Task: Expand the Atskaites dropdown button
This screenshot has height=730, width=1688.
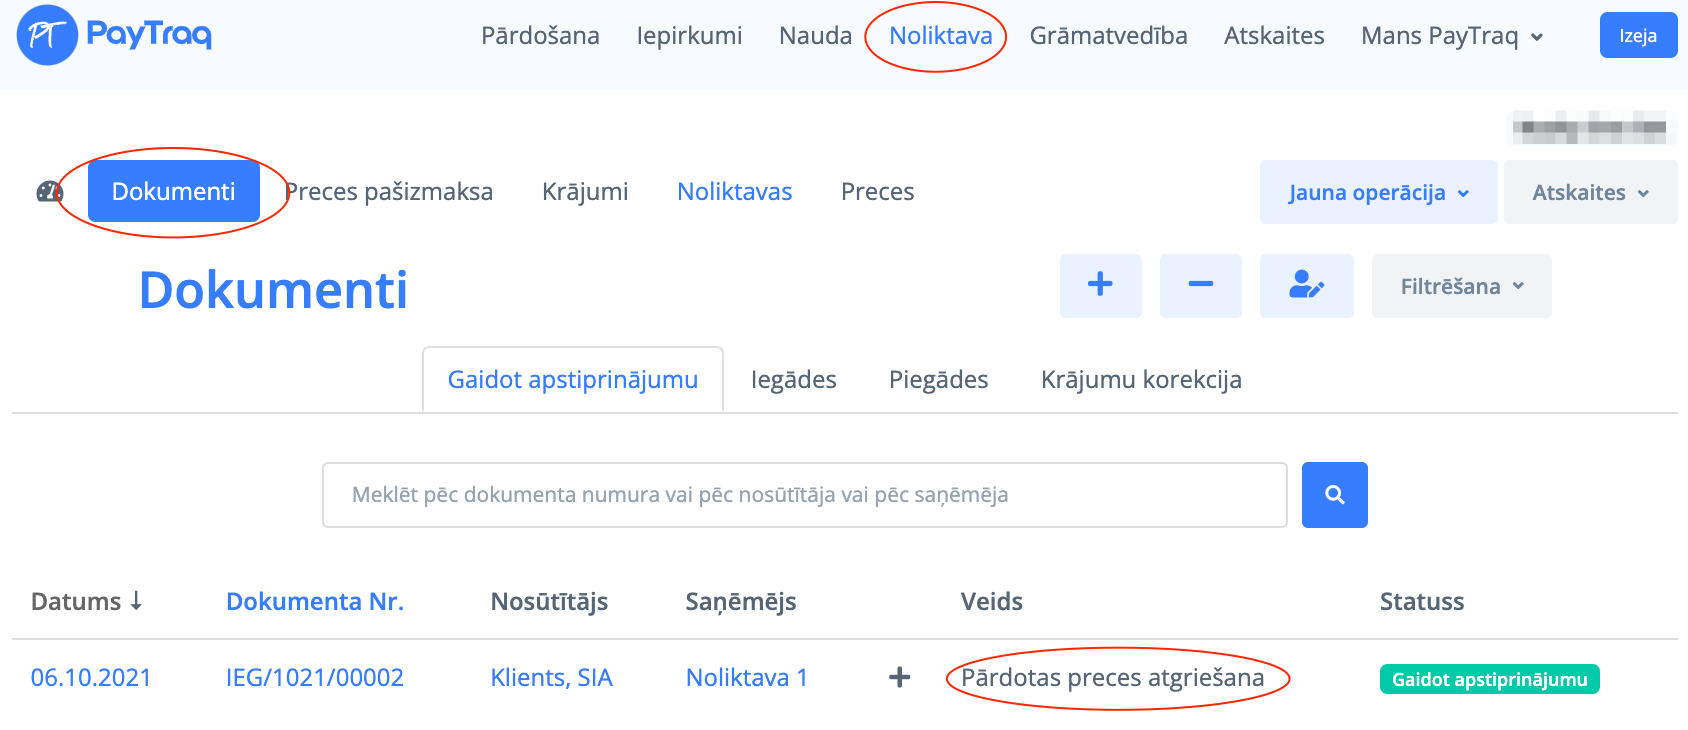Action: [x=1590, y=192]
